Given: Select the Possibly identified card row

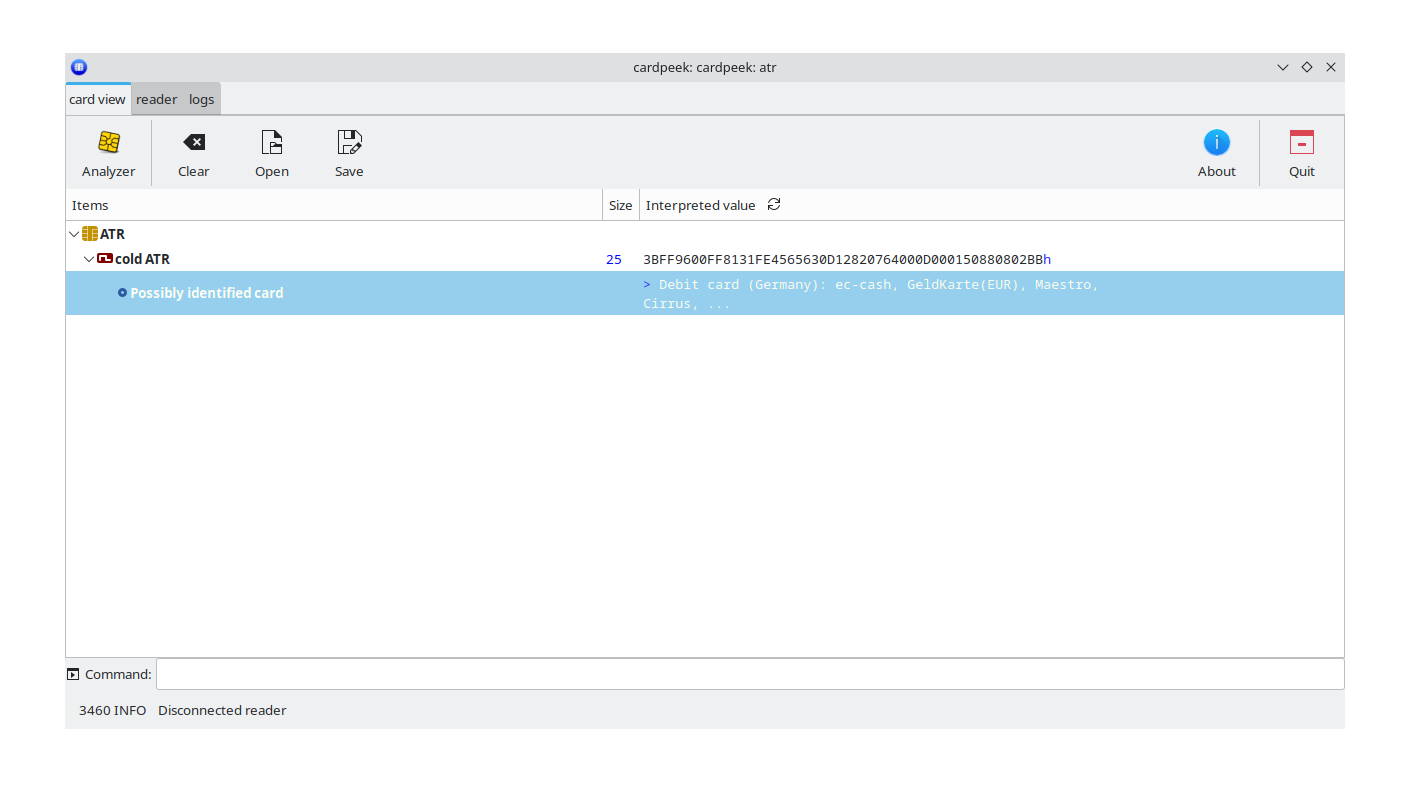Looking at the screenshot, I should point(206,293).
